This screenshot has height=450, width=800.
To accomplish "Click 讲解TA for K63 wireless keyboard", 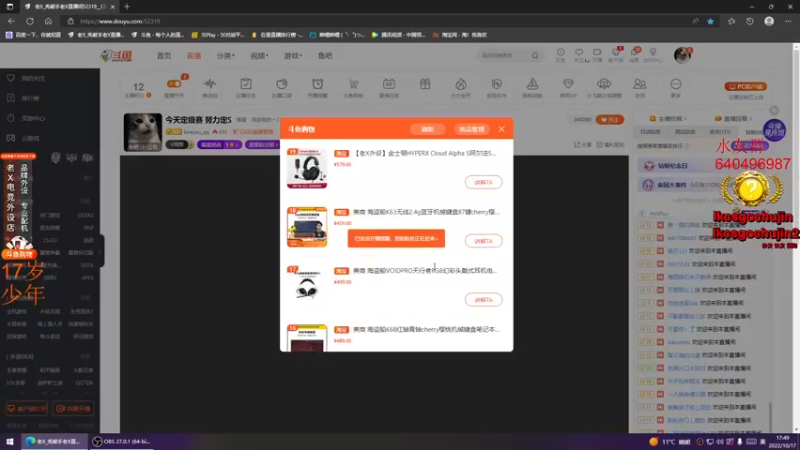I will pyautogui.click(x=483, y=241).
